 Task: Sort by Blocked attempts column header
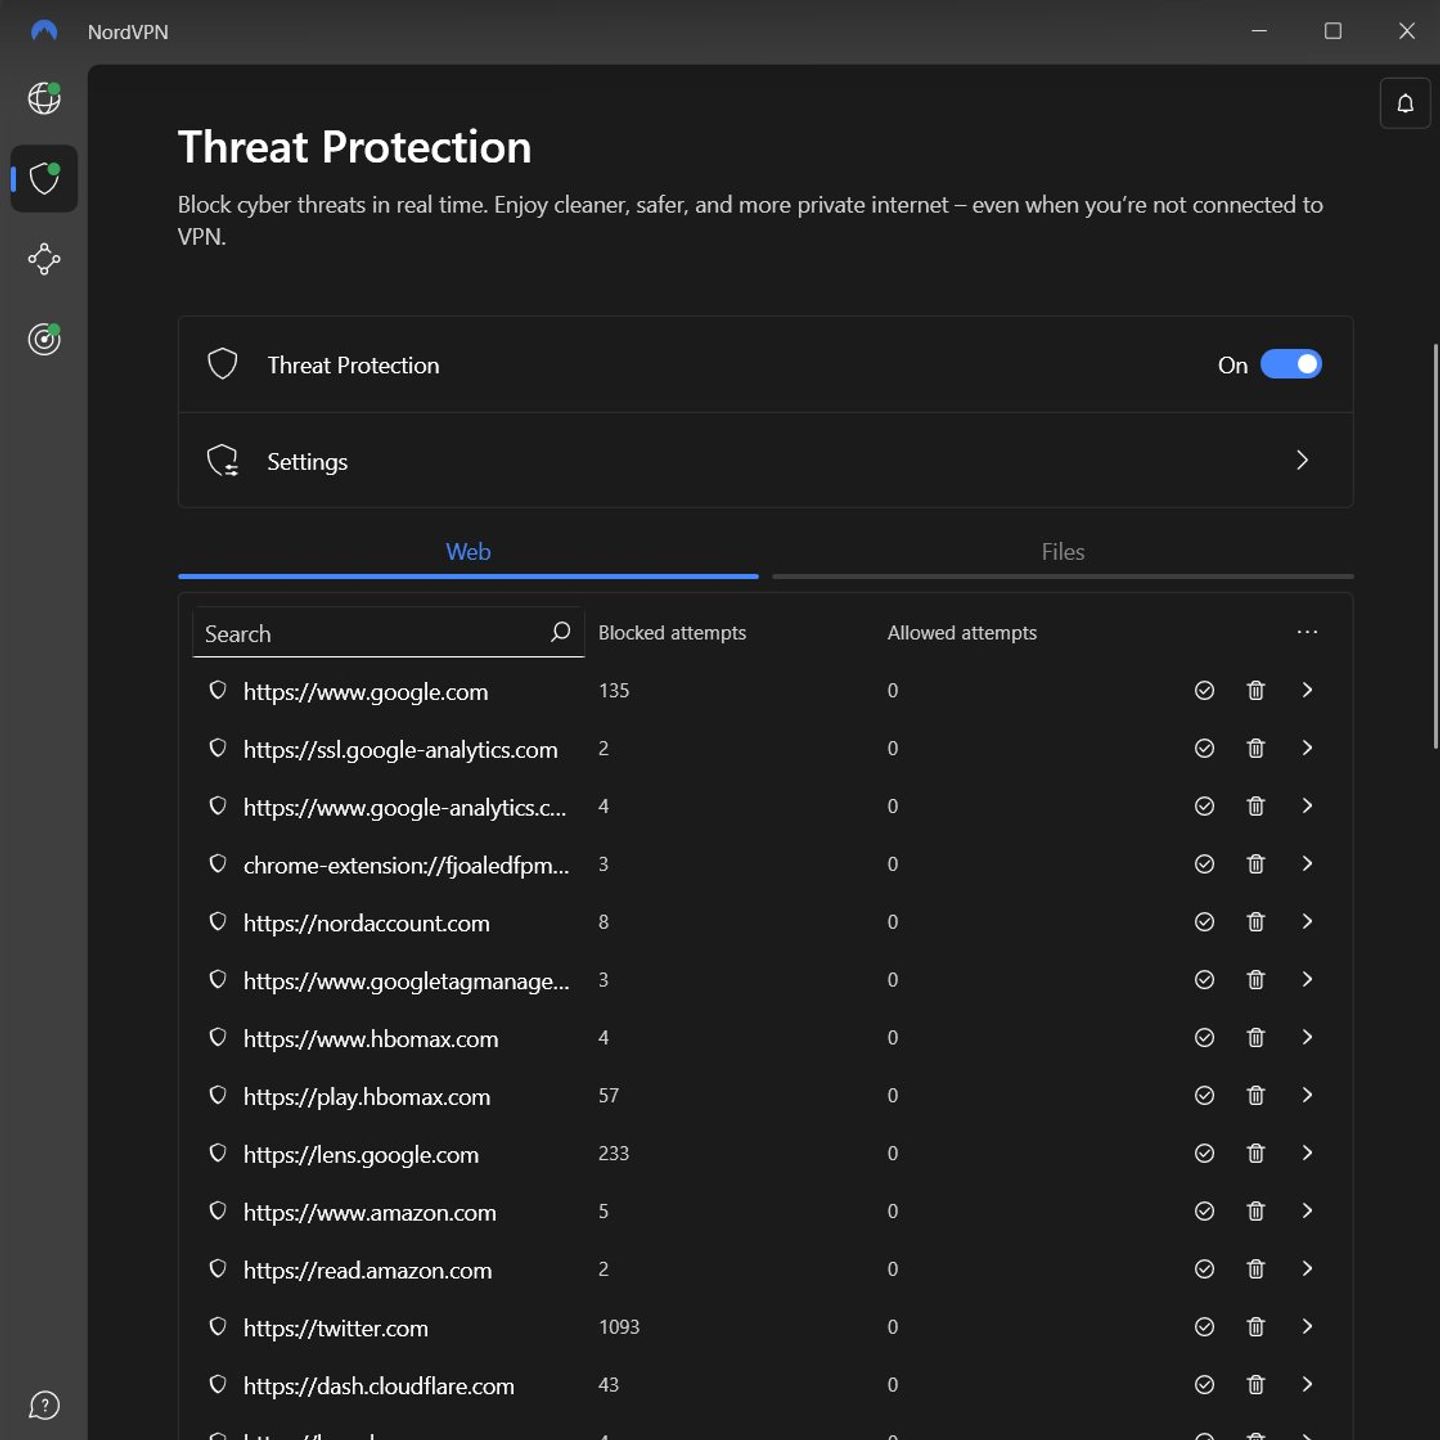point(672,633)
